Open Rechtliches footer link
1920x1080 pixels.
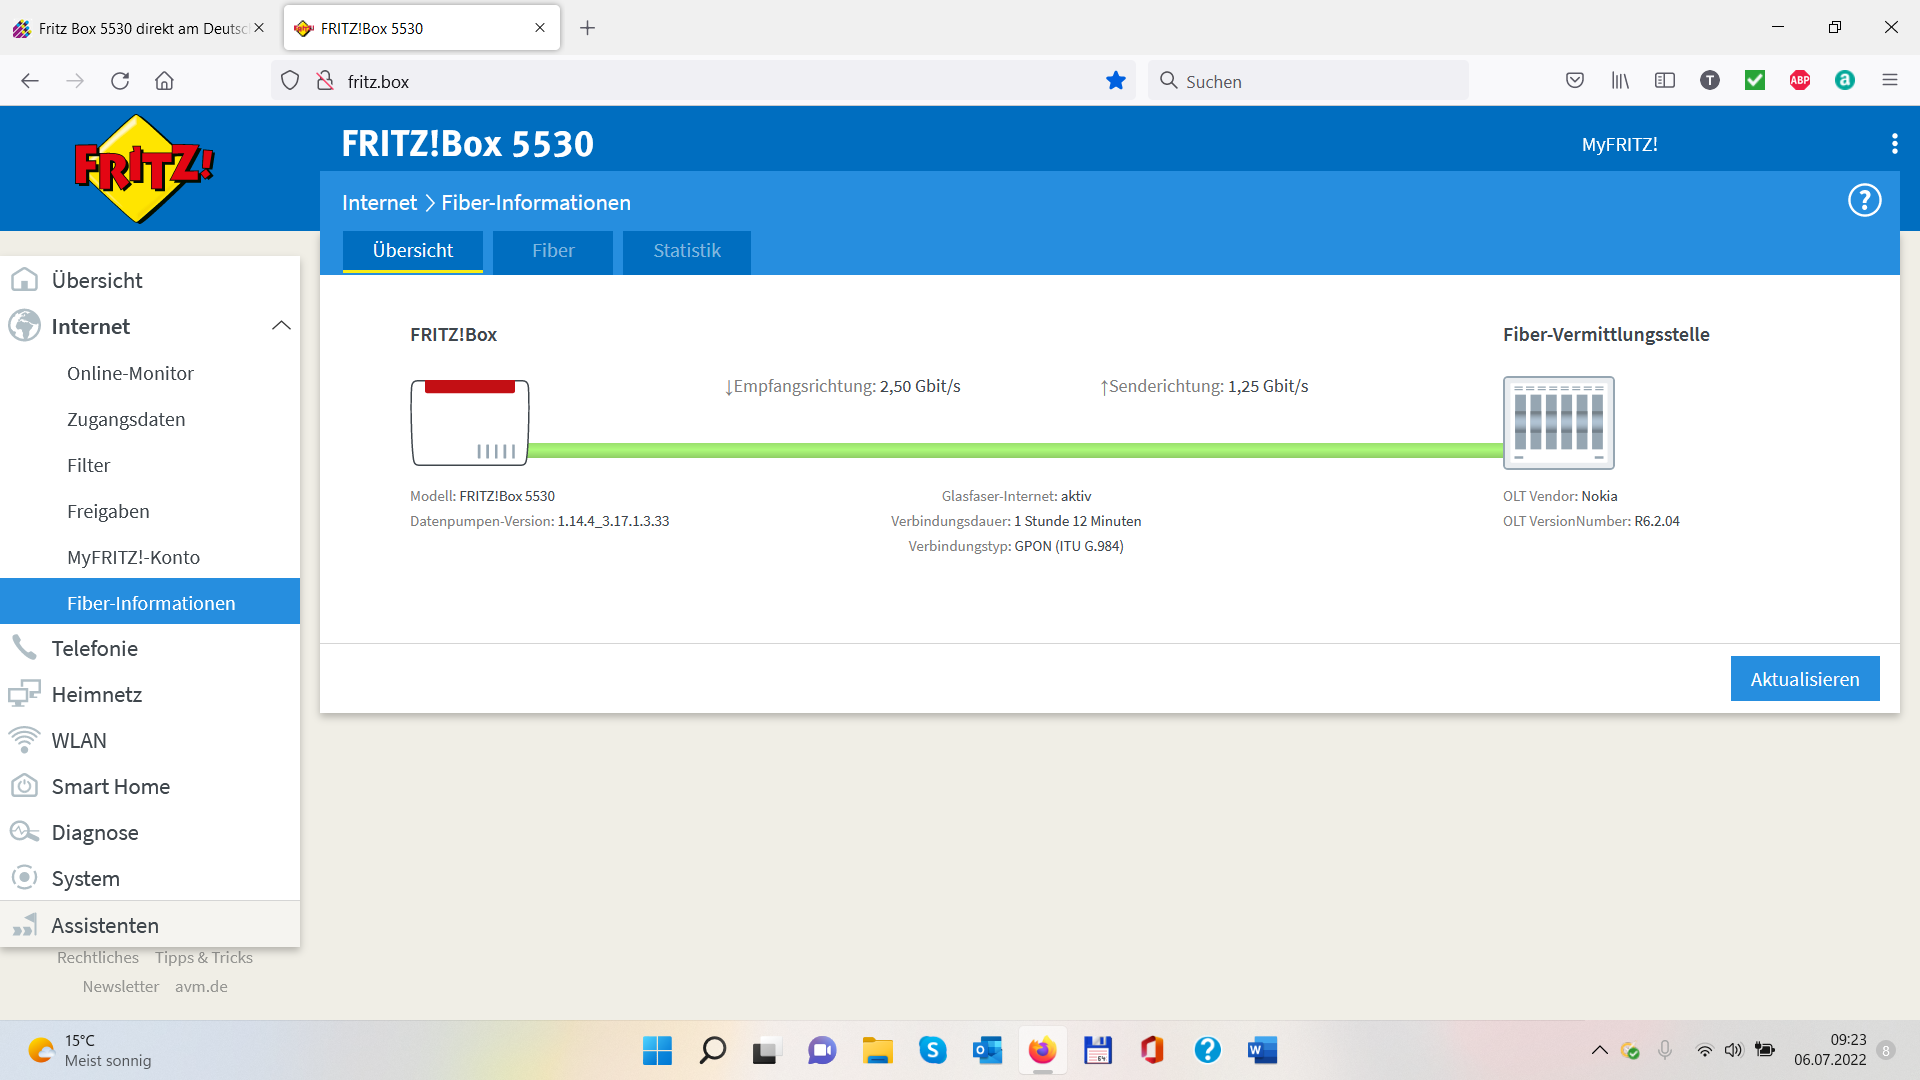(98, 957)
